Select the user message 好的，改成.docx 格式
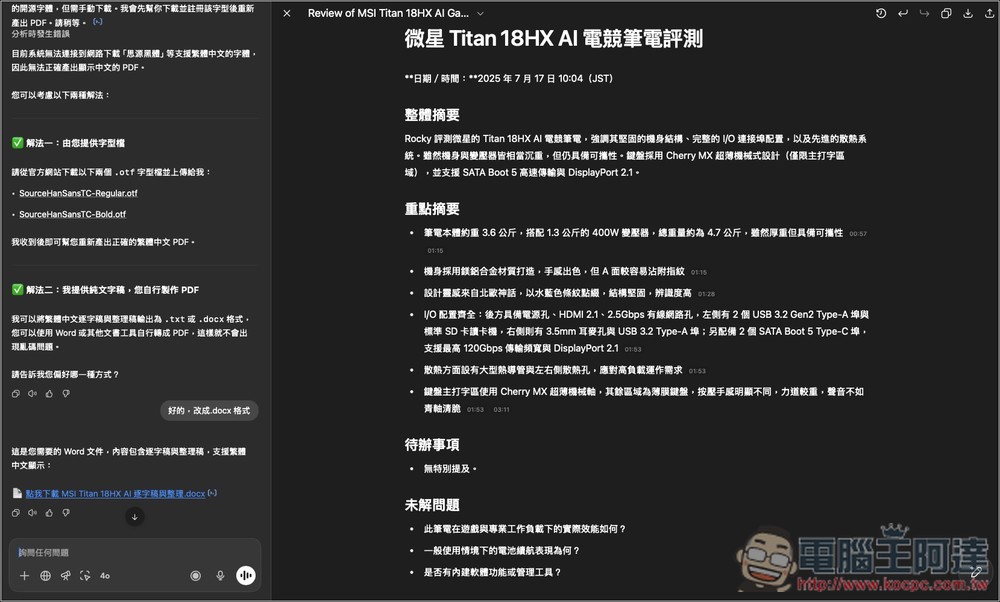Viewport: 1000px width, 602px height. click(x=209, y=411)
